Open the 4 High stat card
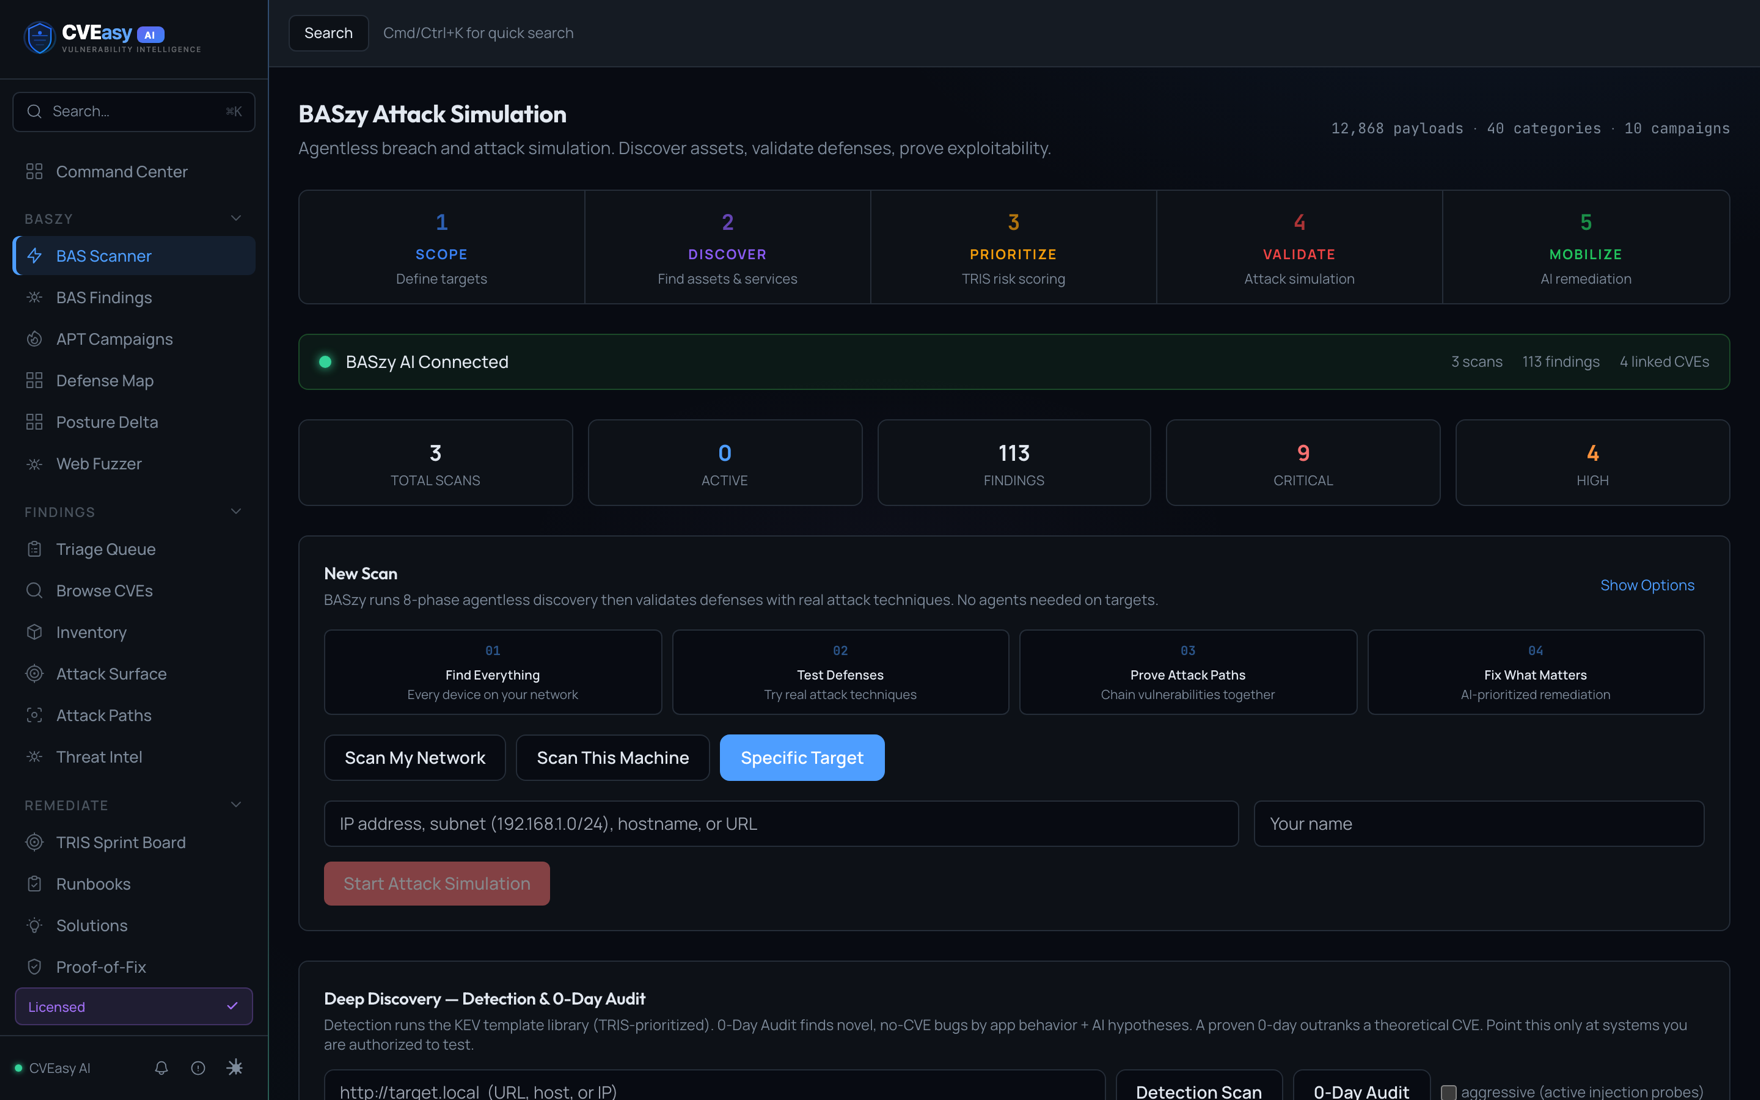The height and width of the screenshot is (1100, 1760). [1593, 463]
